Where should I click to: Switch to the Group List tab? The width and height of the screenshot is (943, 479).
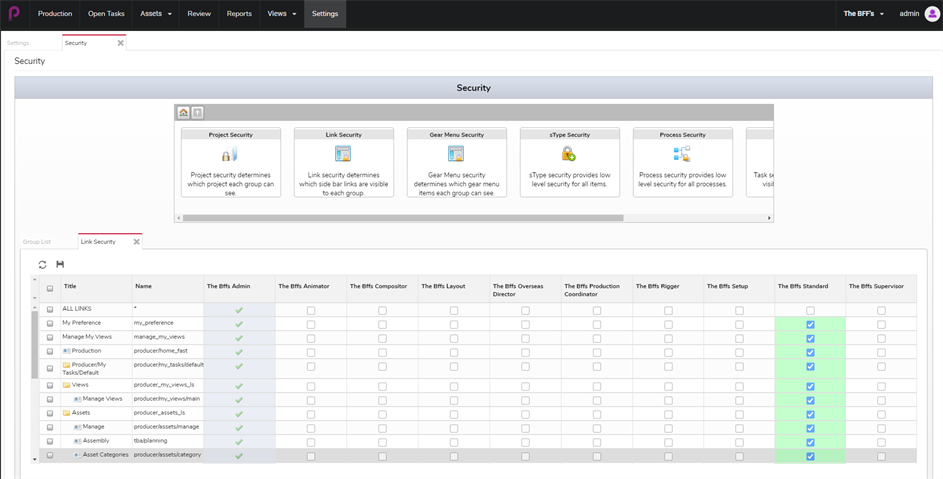tap(37, 242)
